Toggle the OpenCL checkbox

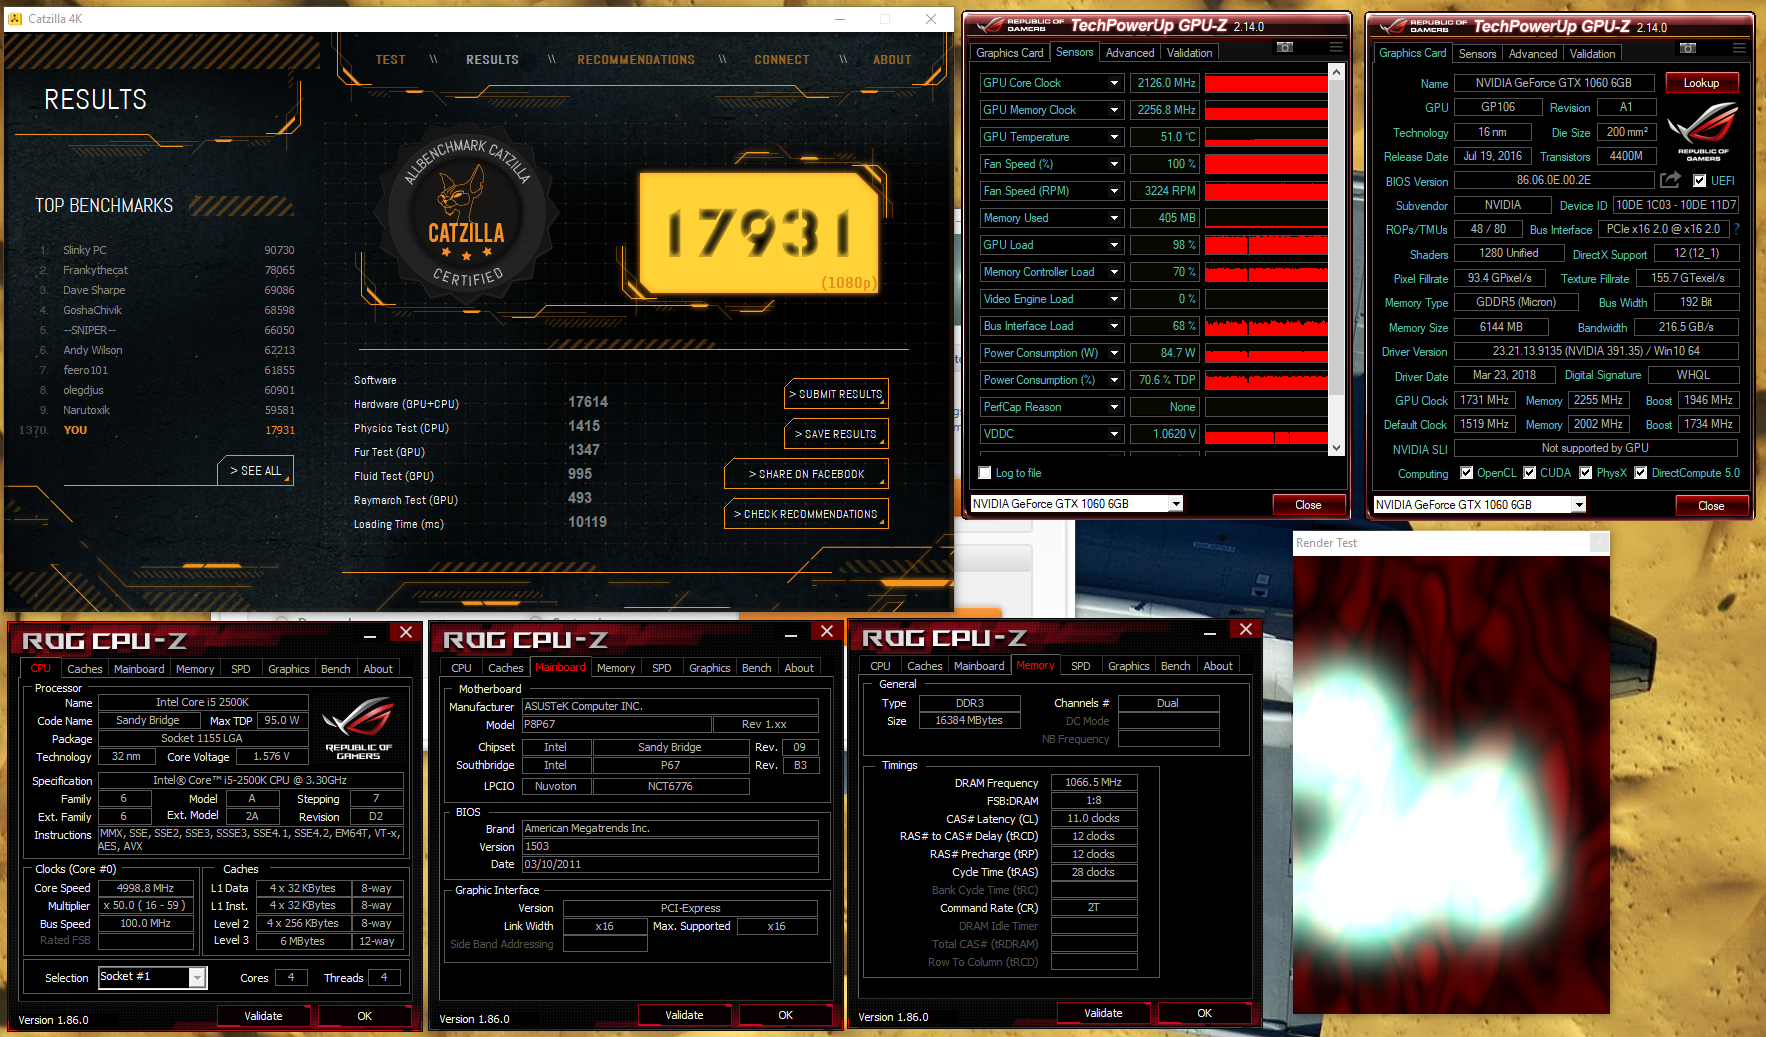coord(1466,473)
